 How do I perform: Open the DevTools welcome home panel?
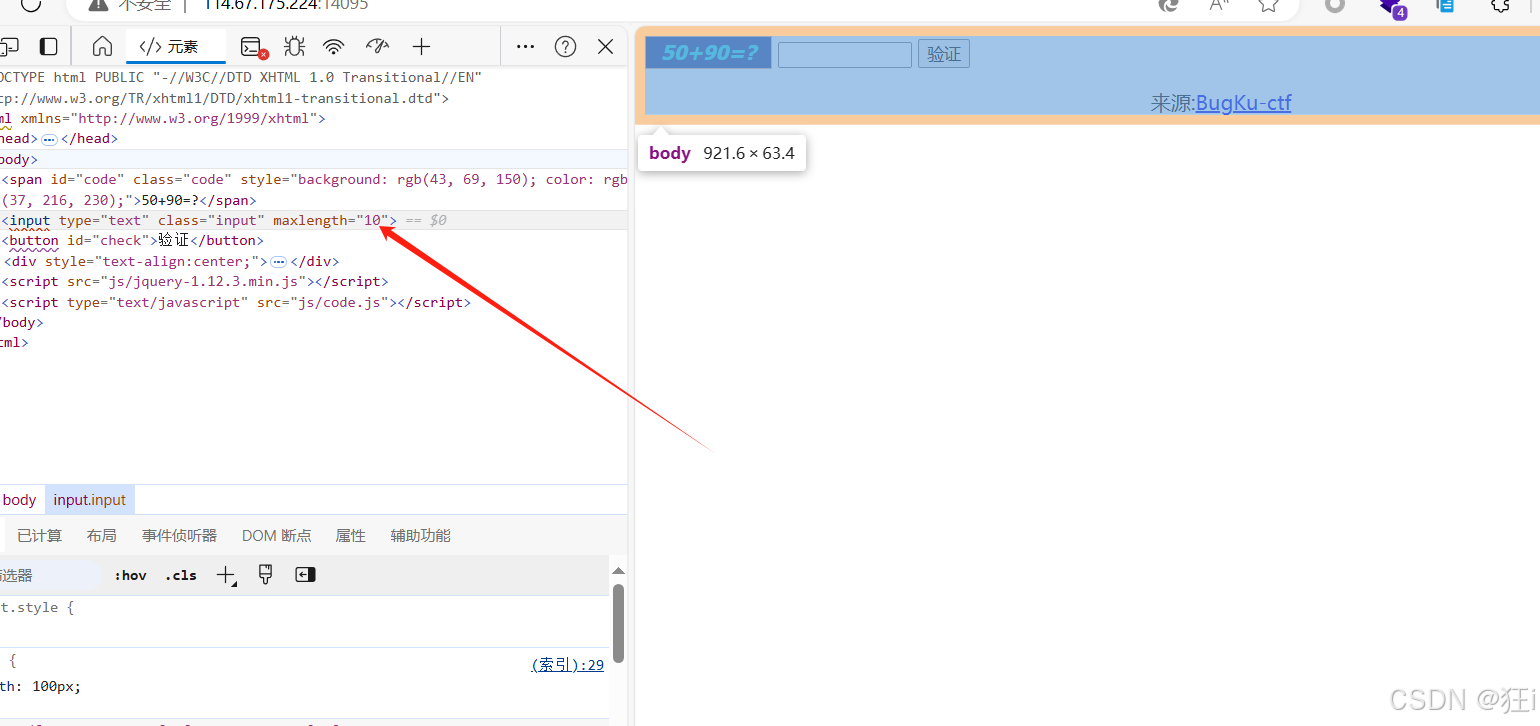click(100, 46)
